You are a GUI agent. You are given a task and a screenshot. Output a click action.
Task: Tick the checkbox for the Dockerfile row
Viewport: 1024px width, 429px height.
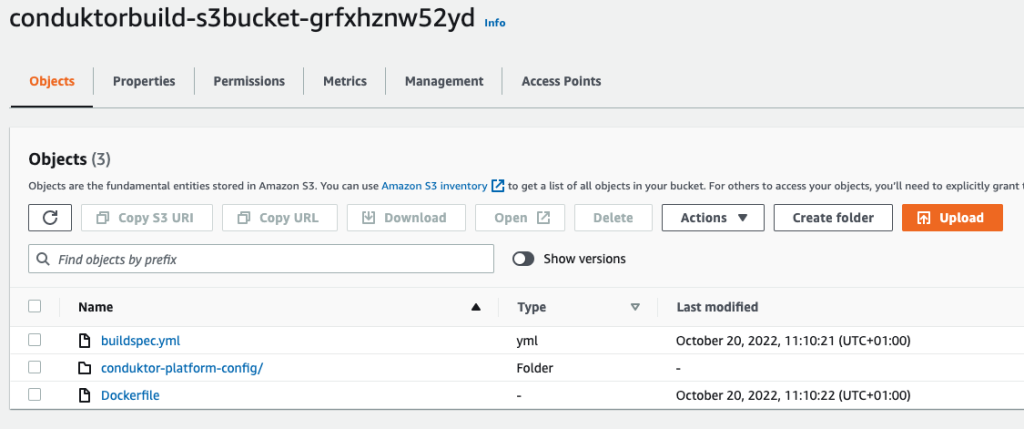pos(35,394)
